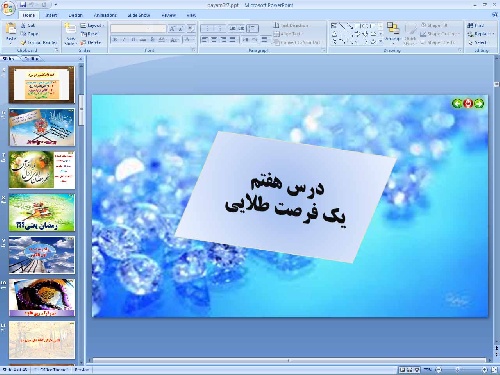
Task: Click the green back arrow on slide
Action: [x=457, y=104]
